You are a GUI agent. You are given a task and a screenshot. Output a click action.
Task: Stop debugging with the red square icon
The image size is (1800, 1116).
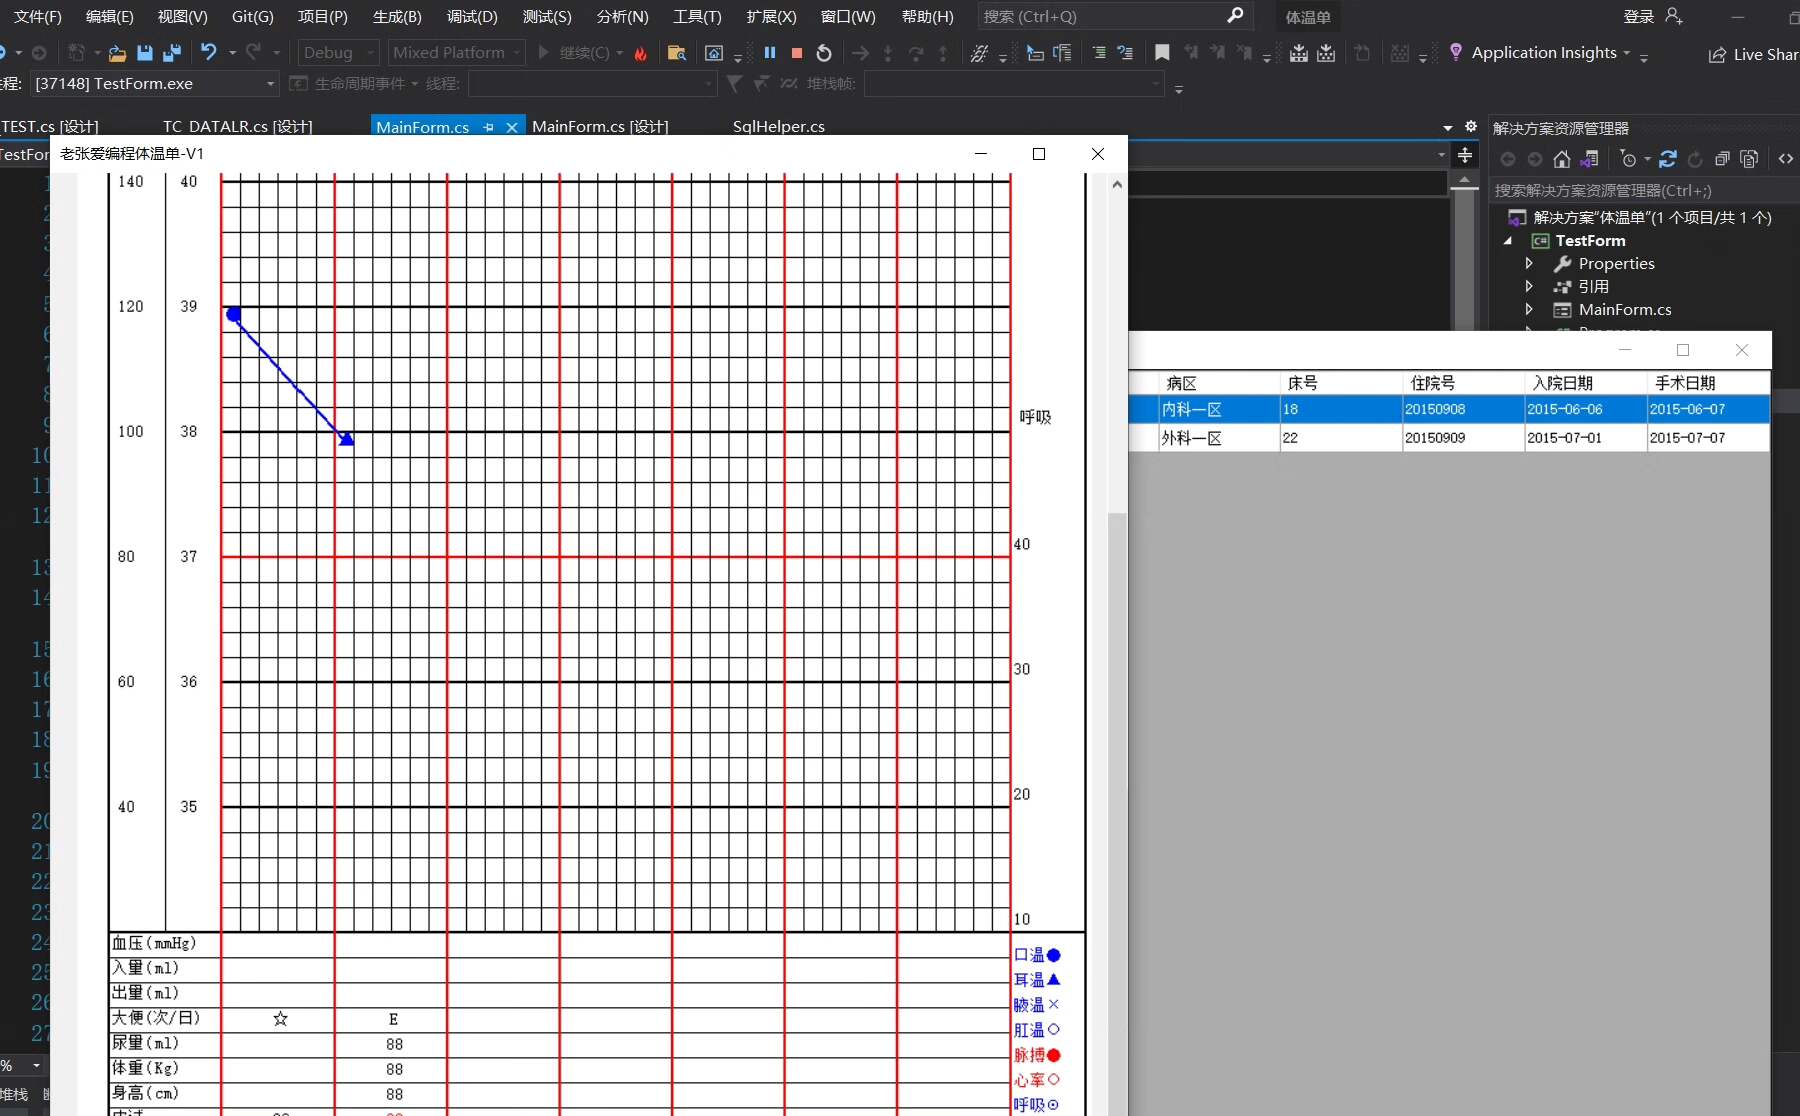pos(797,53)
